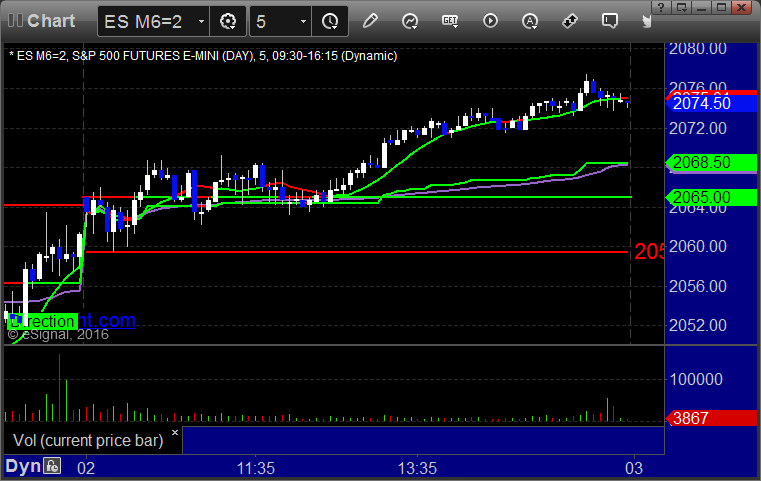Close the Vol study panel with x
Viewport: 761px width, 481px height.
coord(175,432)
